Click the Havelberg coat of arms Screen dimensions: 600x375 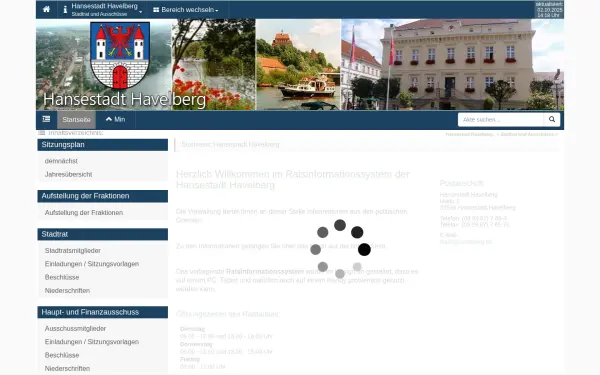click(x=120, y=55)
